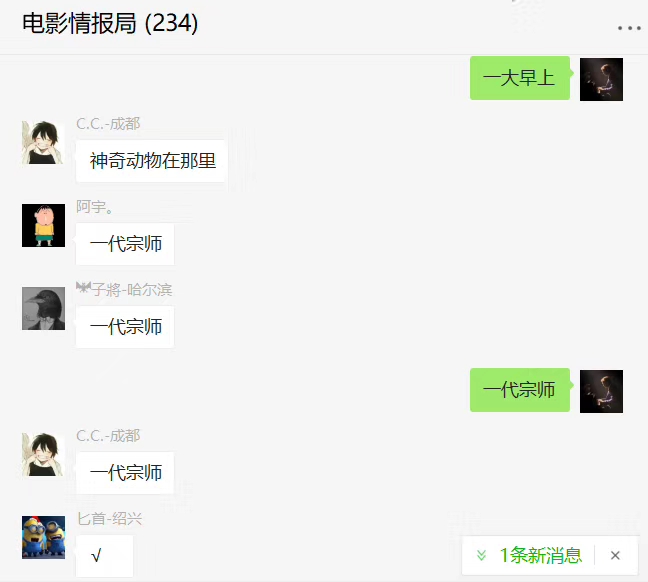The image size is (648, 582).
Task: Select the 神奇动物在那里 message bubble
Action: pos(151,161)
